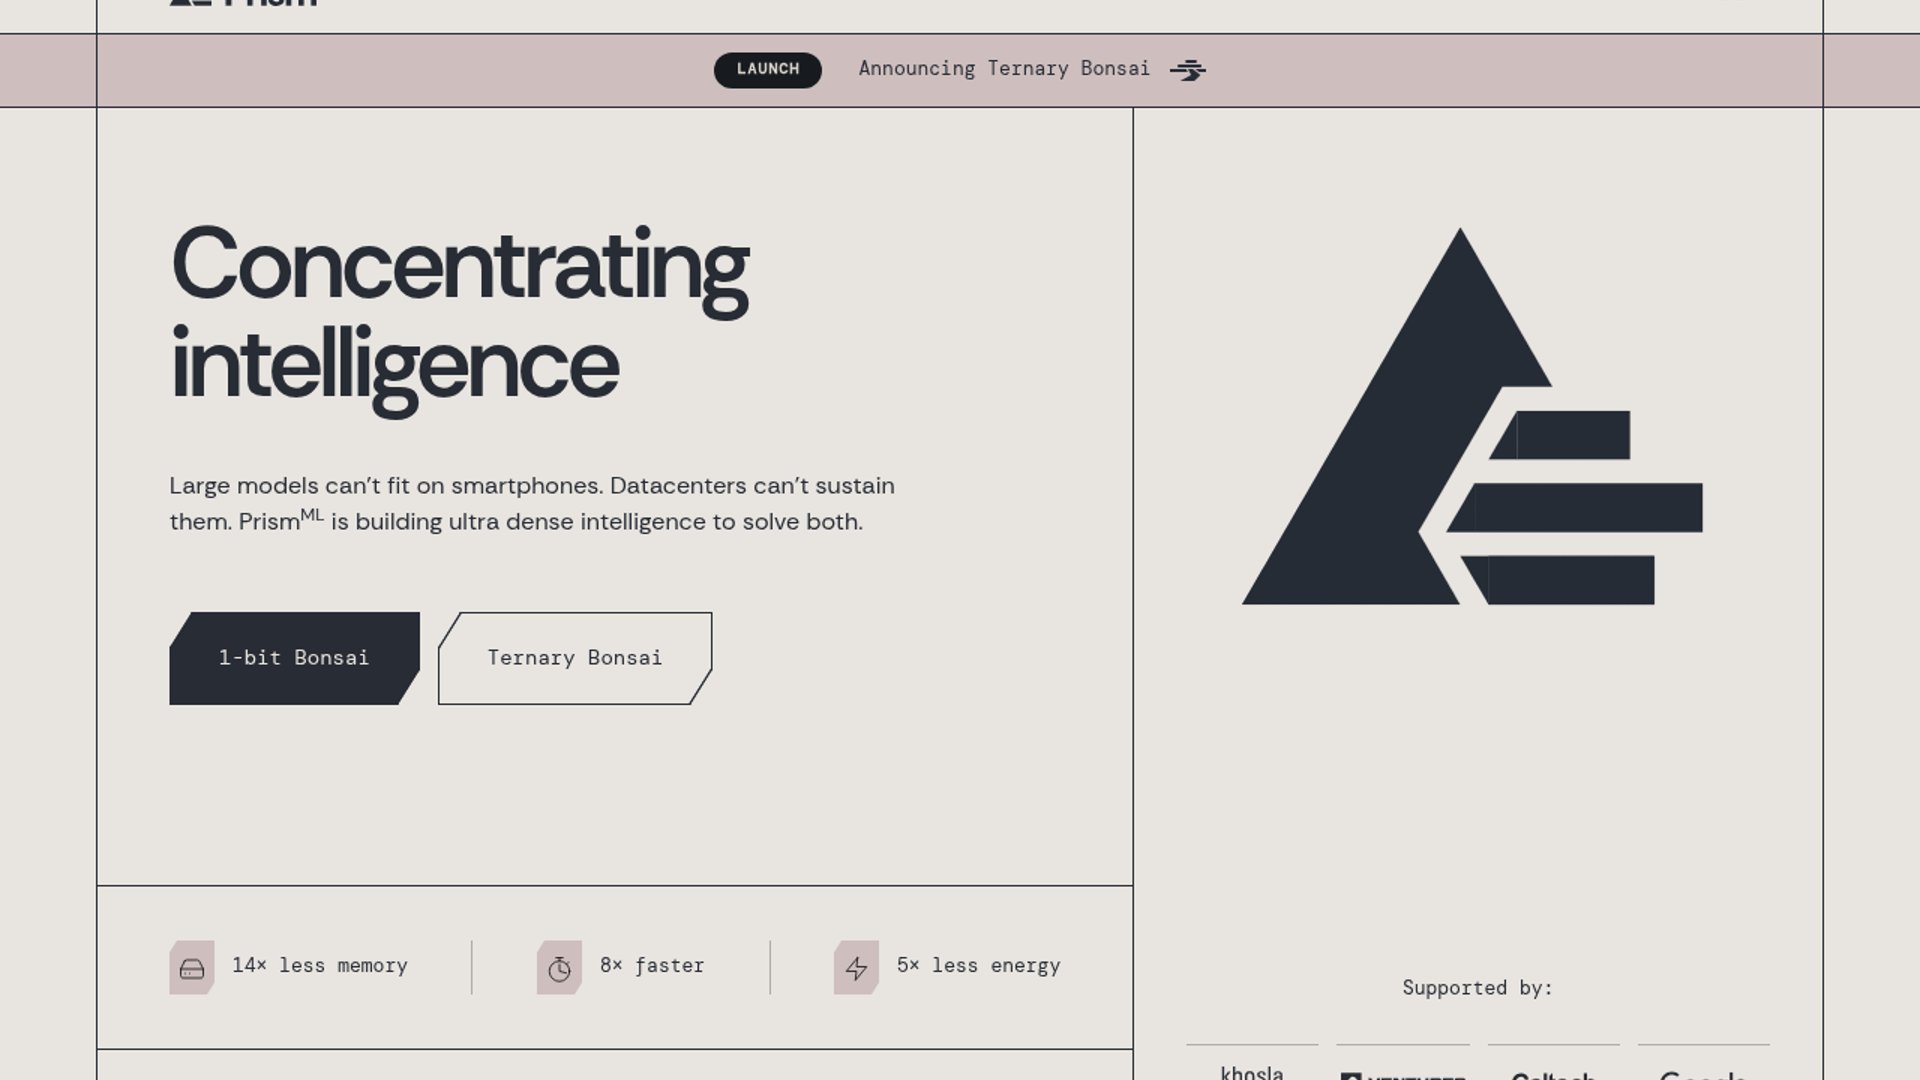Click the Prism logo in top left

click(240, 5)
